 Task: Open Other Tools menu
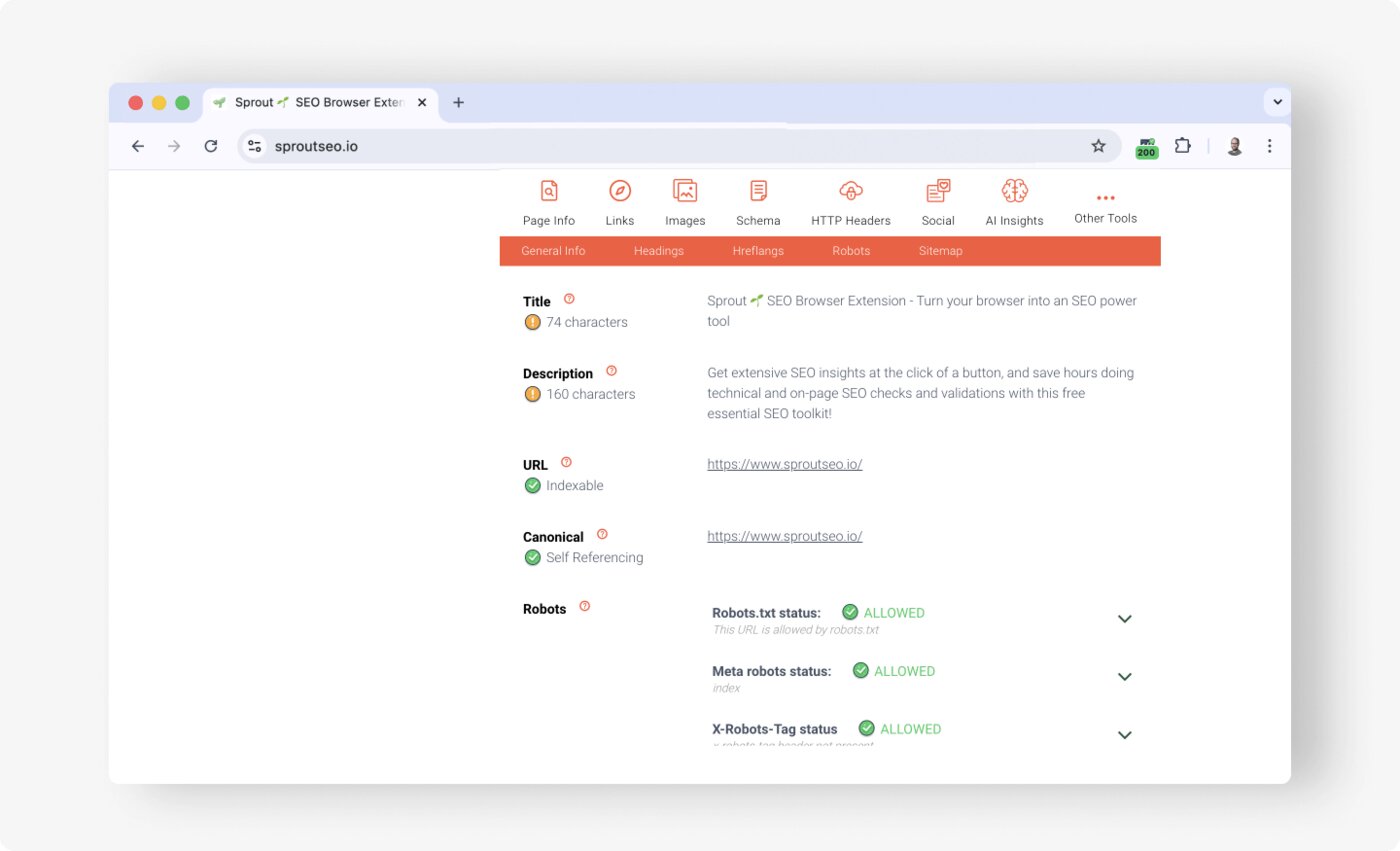[x=1104, y=201]
